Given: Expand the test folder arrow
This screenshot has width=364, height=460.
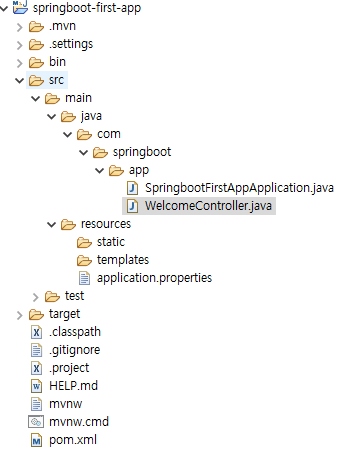Looking at the screenshot, I should click(36, 297).
